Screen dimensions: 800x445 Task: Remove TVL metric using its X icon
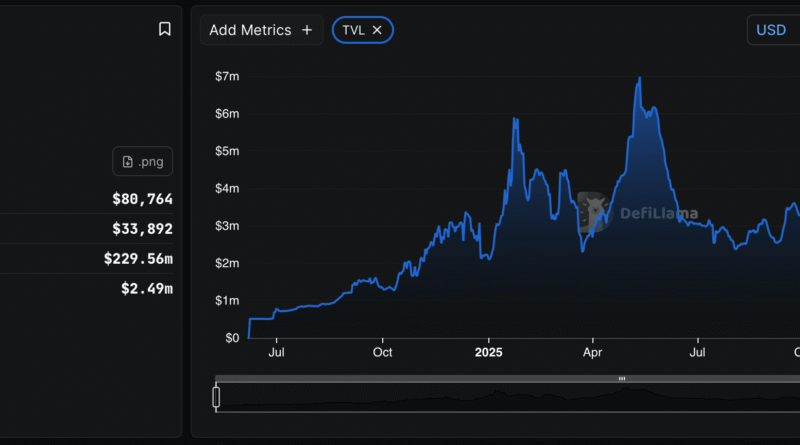coord(377,30)
